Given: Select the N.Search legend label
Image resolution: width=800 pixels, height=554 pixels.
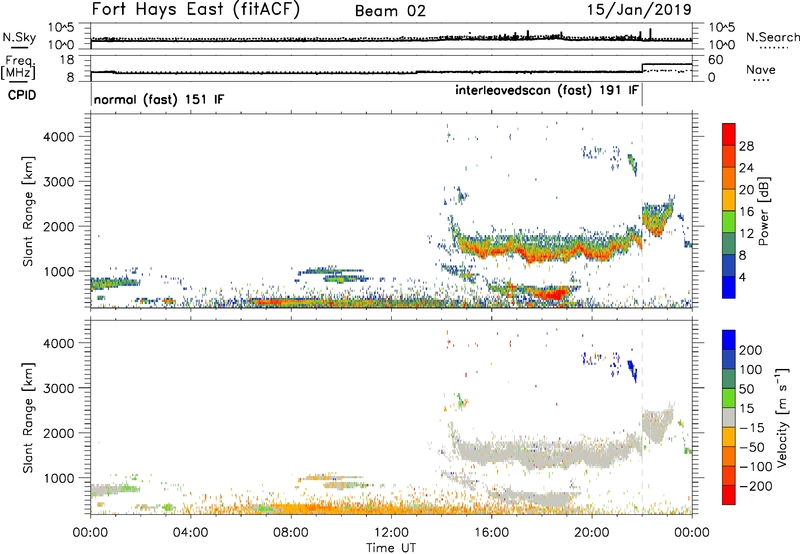Looking at the screenshot, I should tap(772, 37).
